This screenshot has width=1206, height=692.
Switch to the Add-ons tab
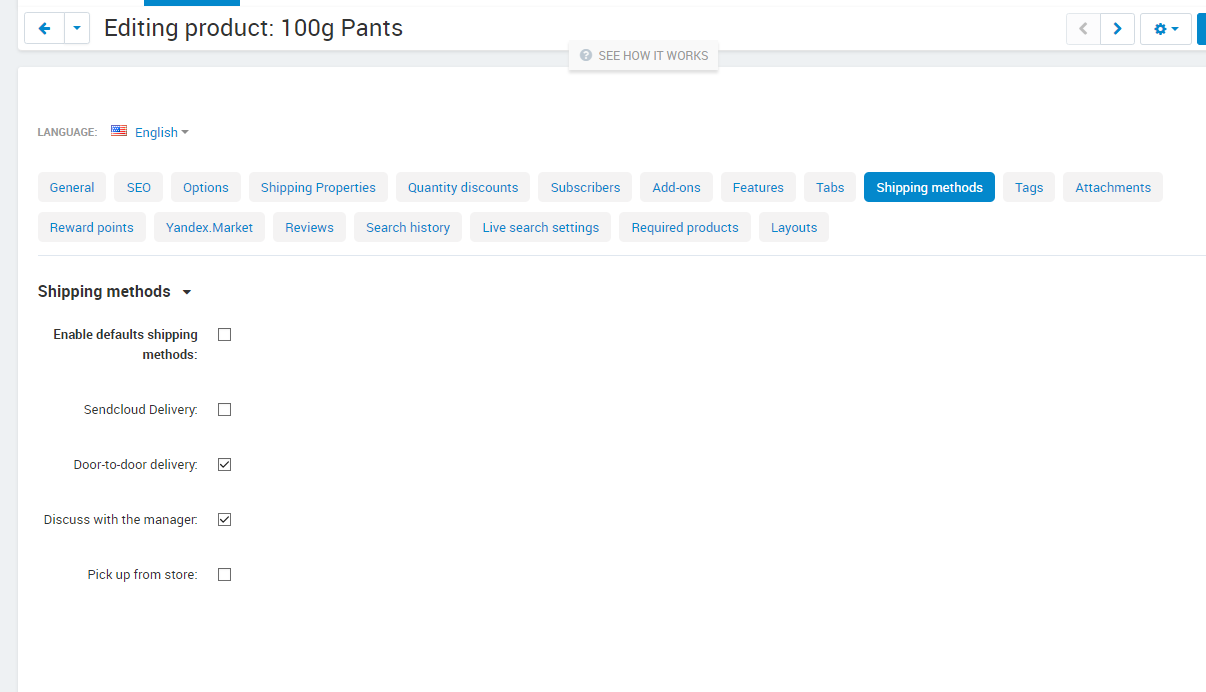point(677,187)
